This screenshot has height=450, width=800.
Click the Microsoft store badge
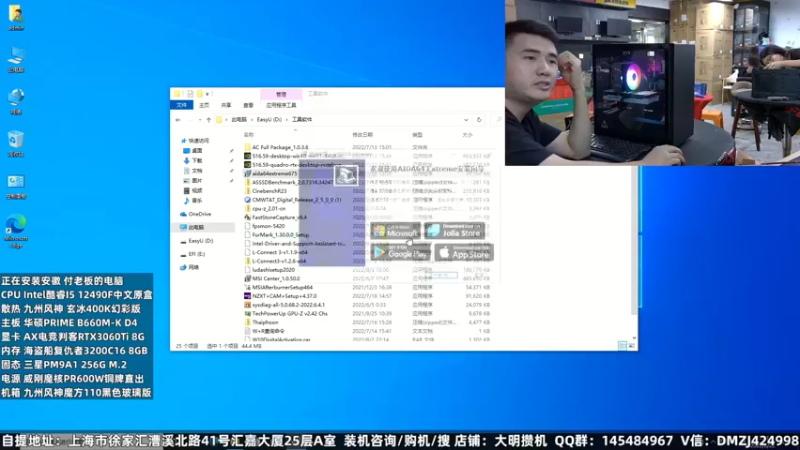click(395, 231)
